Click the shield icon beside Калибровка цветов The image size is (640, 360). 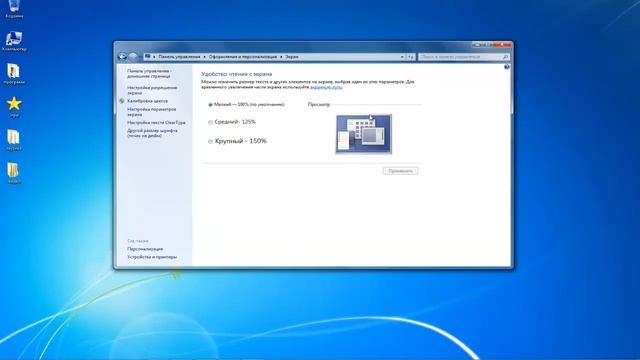(122, 101)
